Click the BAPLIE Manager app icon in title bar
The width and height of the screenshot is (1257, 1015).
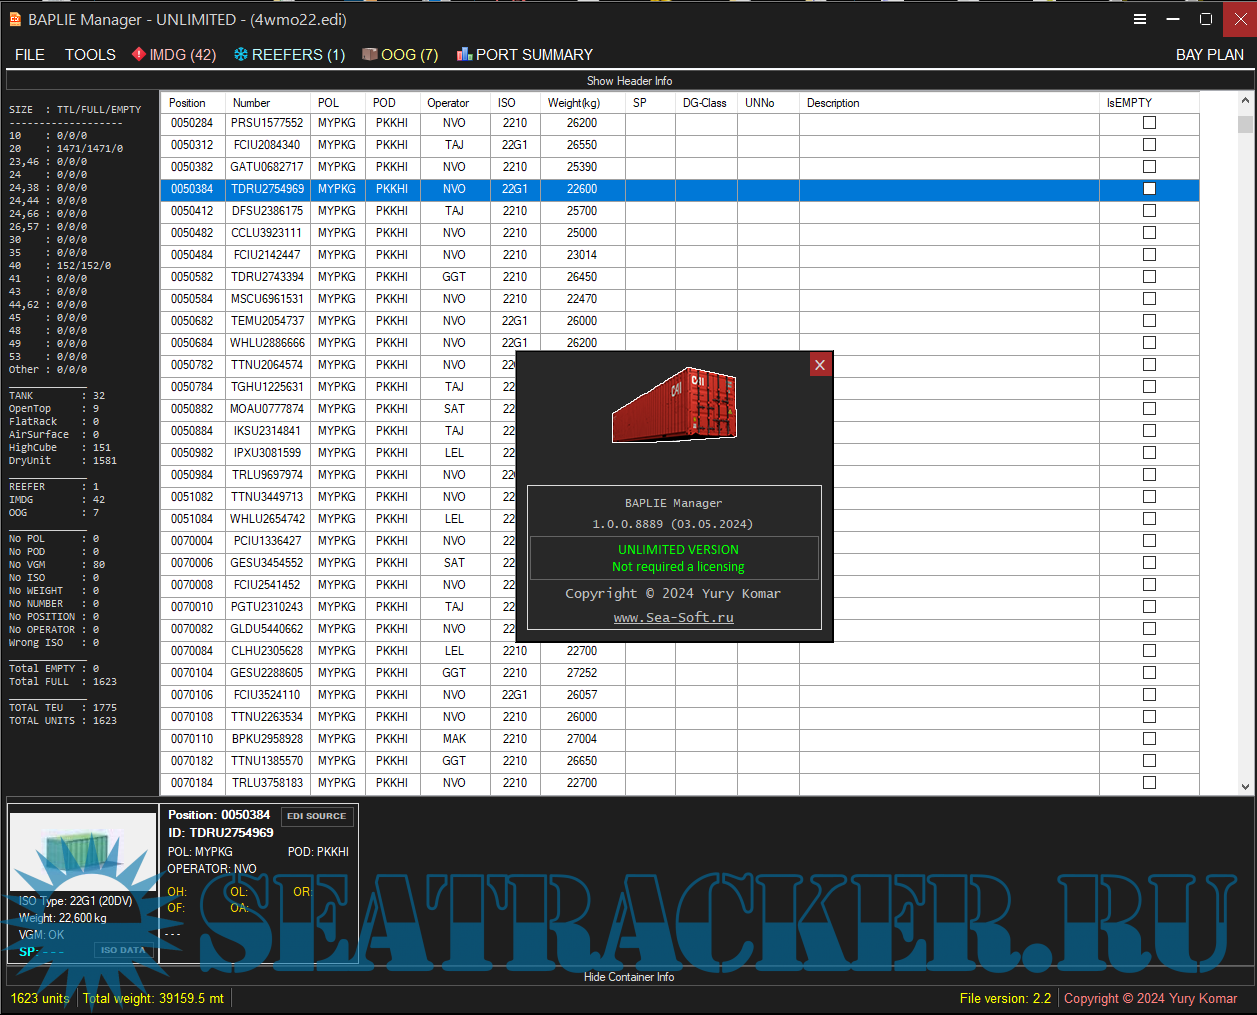15,19
